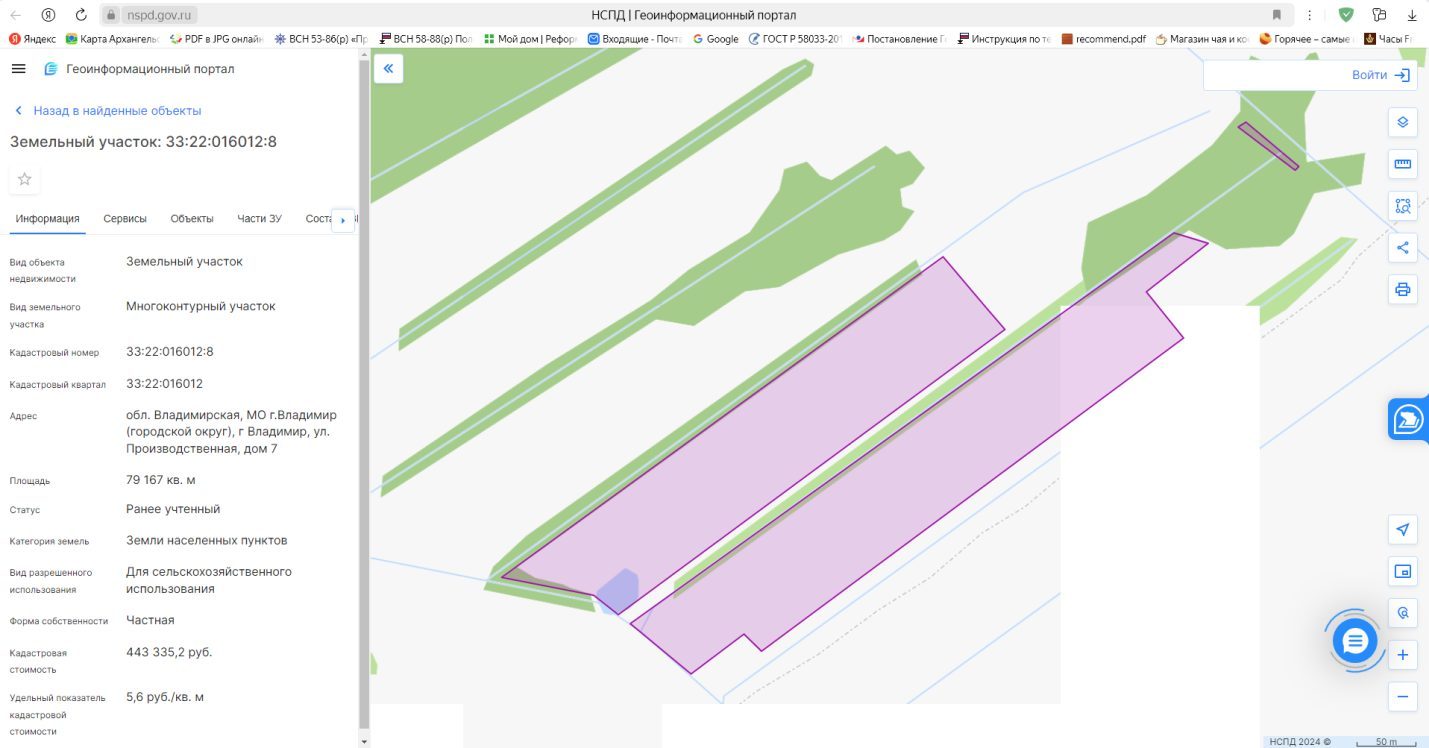Open the Яндекс bookmark
Image resolution: width=1429 pixels, height=748 pixels.
[32, 39]
